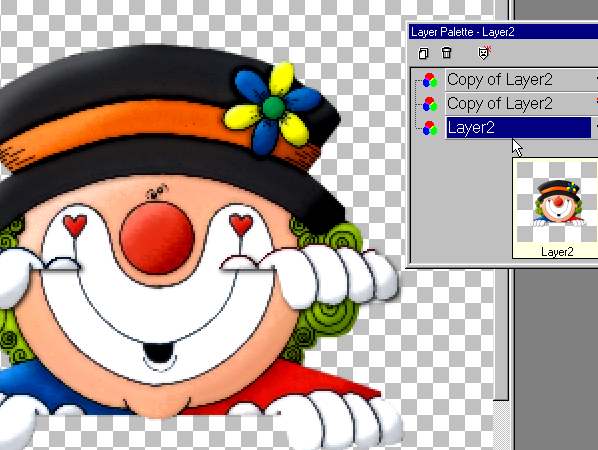Select the highlighted Layer2 layer button

[519, 127]
